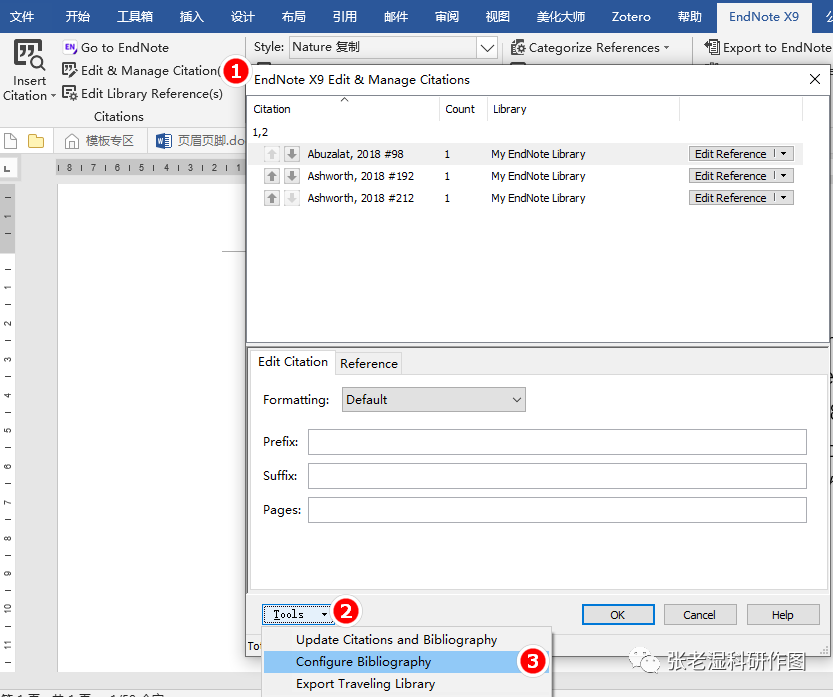Open the 插入 ribbon tab

[192, 16]
